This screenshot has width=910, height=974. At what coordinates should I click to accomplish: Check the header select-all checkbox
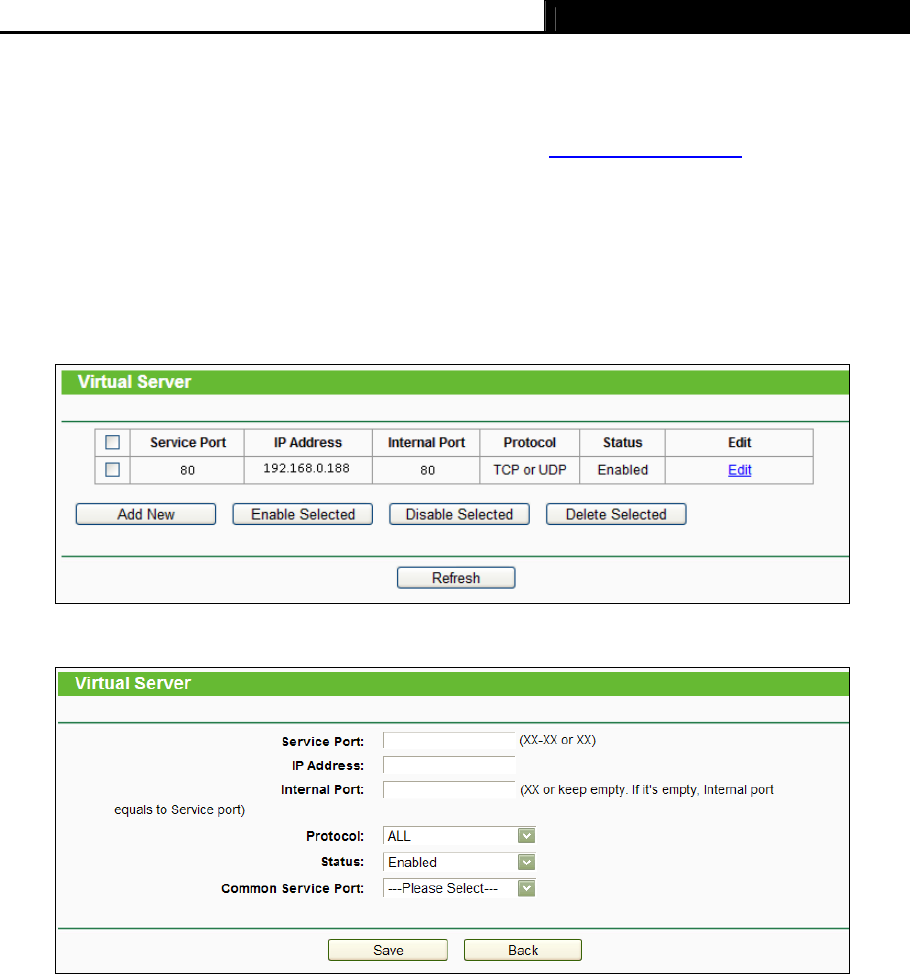tap(112, 442)
